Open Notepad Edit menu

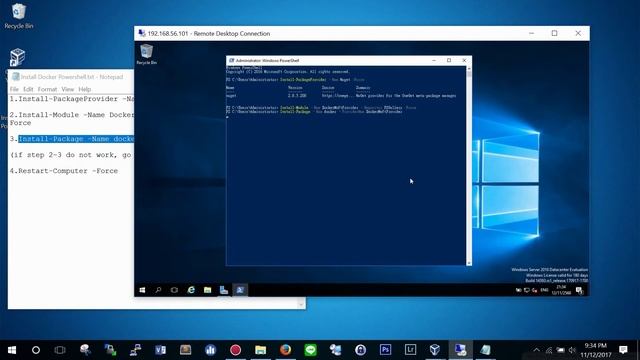coord(28,89)
